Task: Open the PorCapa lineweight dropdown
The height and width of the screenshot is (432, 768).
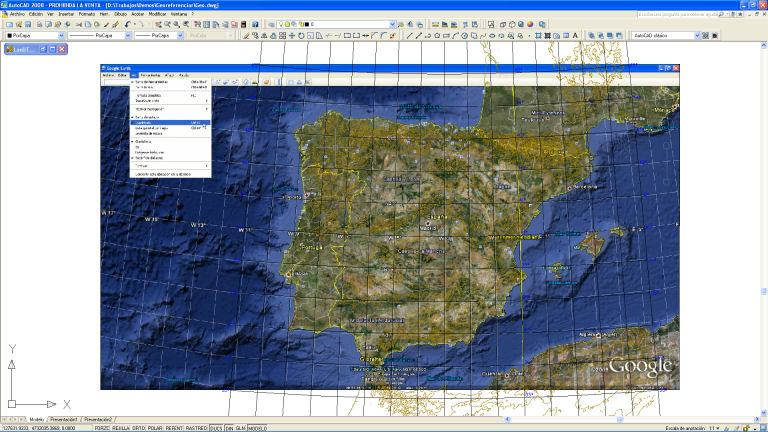Action: point(180,36)
